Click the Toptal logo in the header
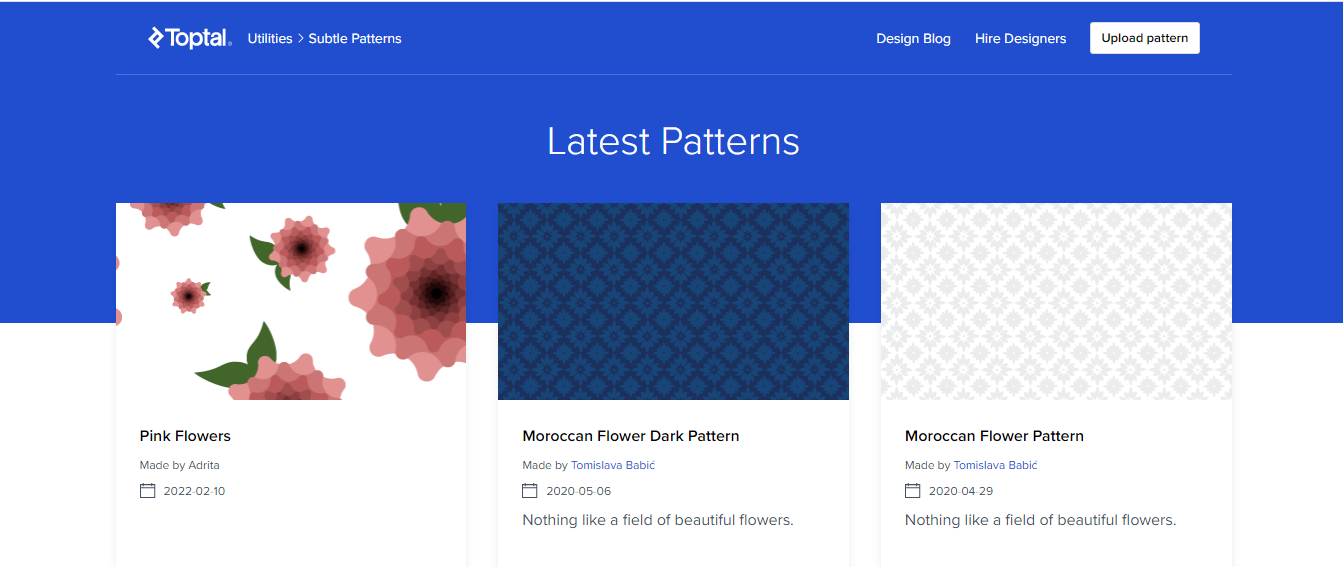 (190, 38)
